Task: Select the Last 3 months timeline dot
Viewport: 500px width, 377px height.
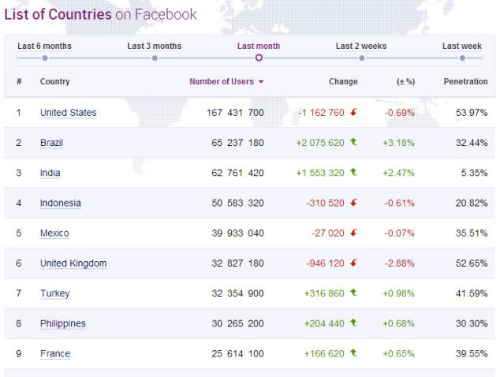Action: (155, 58)
